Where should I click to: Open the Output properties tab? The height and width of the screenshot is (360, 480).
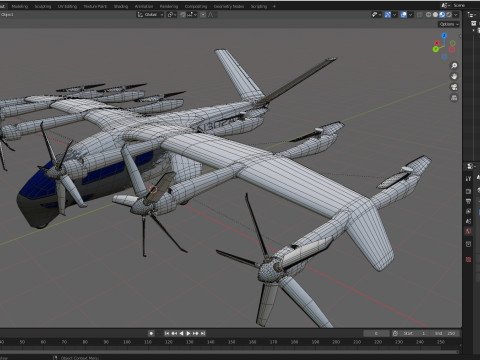[x=468, y=201]
